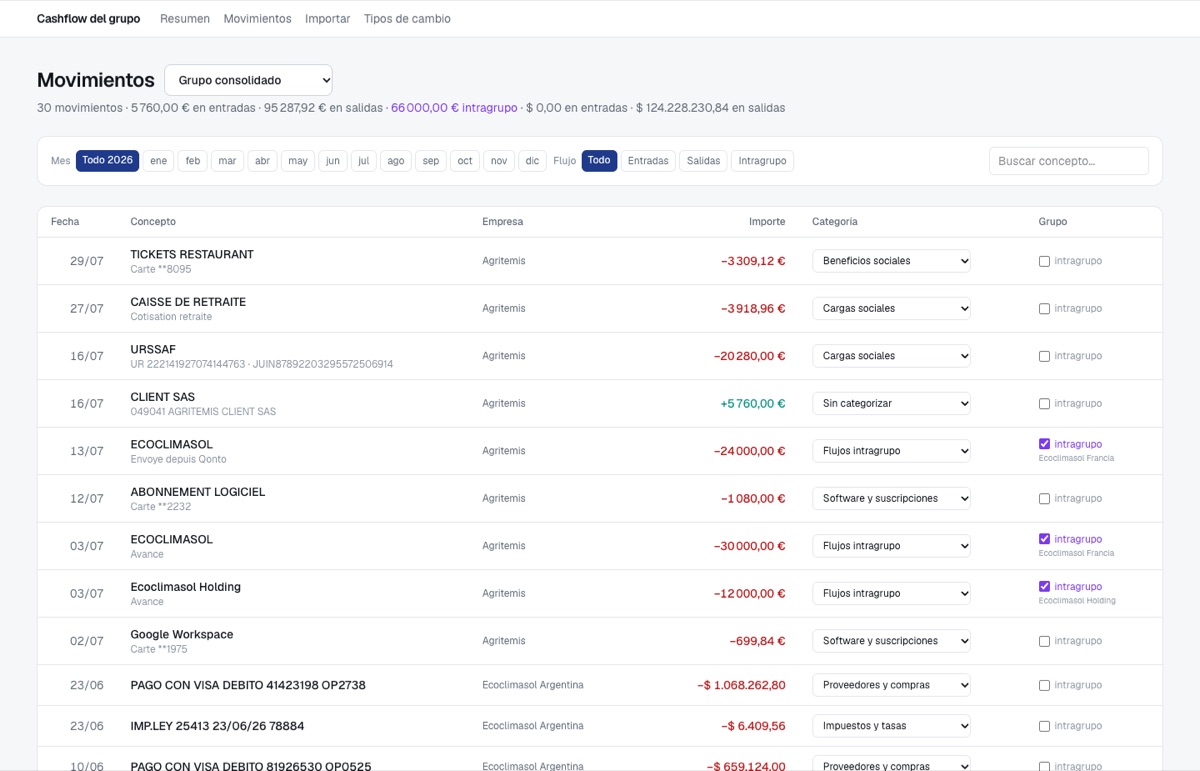
Task: Click the Cashflow del grupo title
Action: point(88,19)
